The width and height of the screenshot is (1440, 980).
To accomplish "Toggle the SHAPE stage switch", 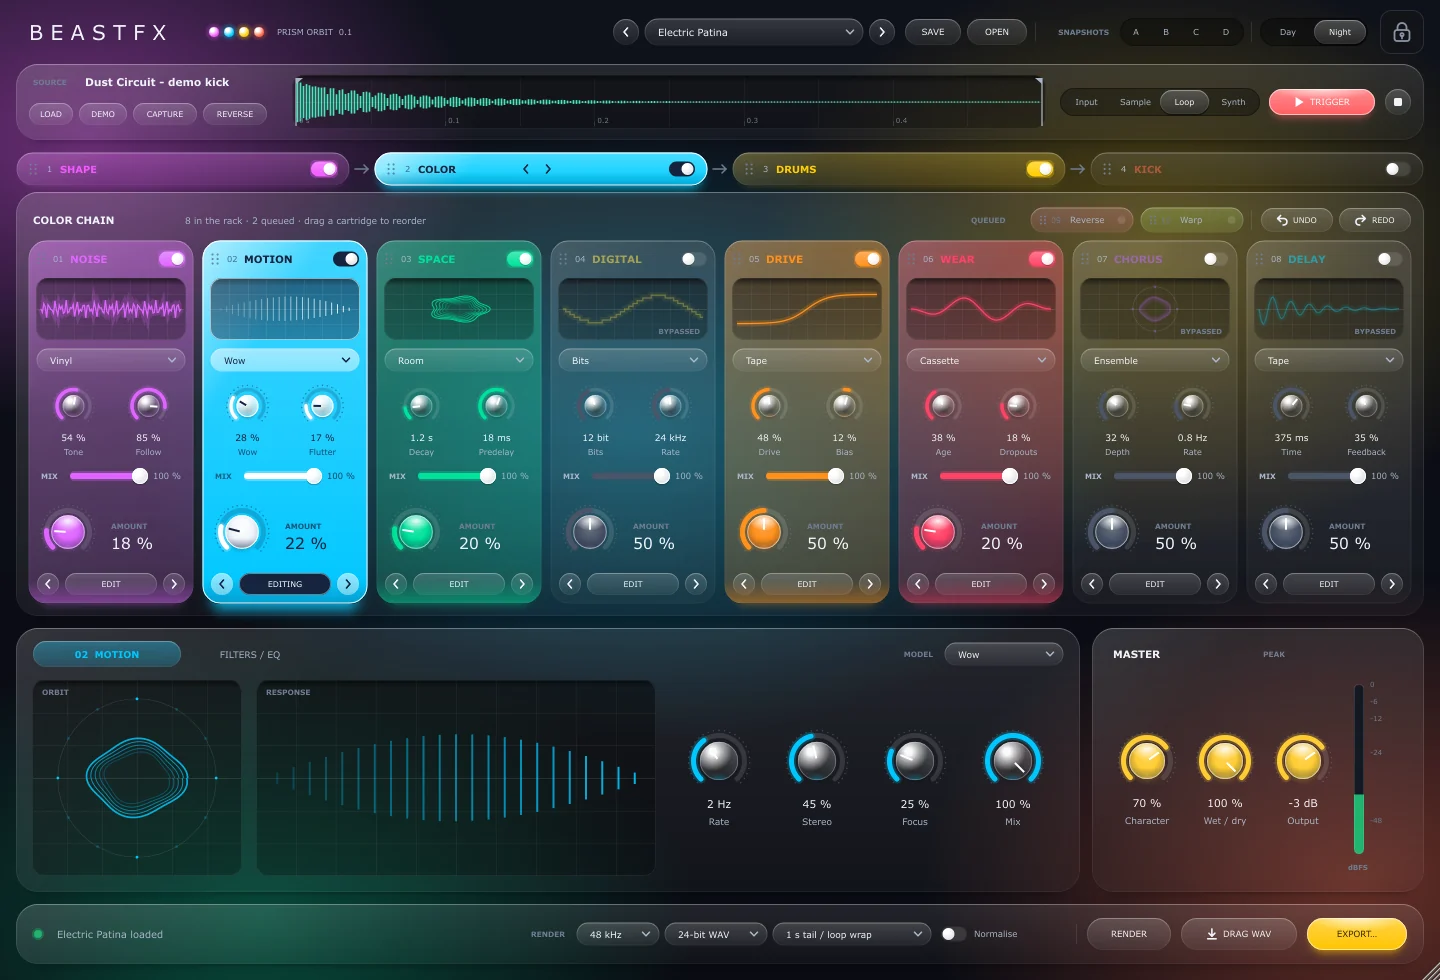I will pos(324,169).
